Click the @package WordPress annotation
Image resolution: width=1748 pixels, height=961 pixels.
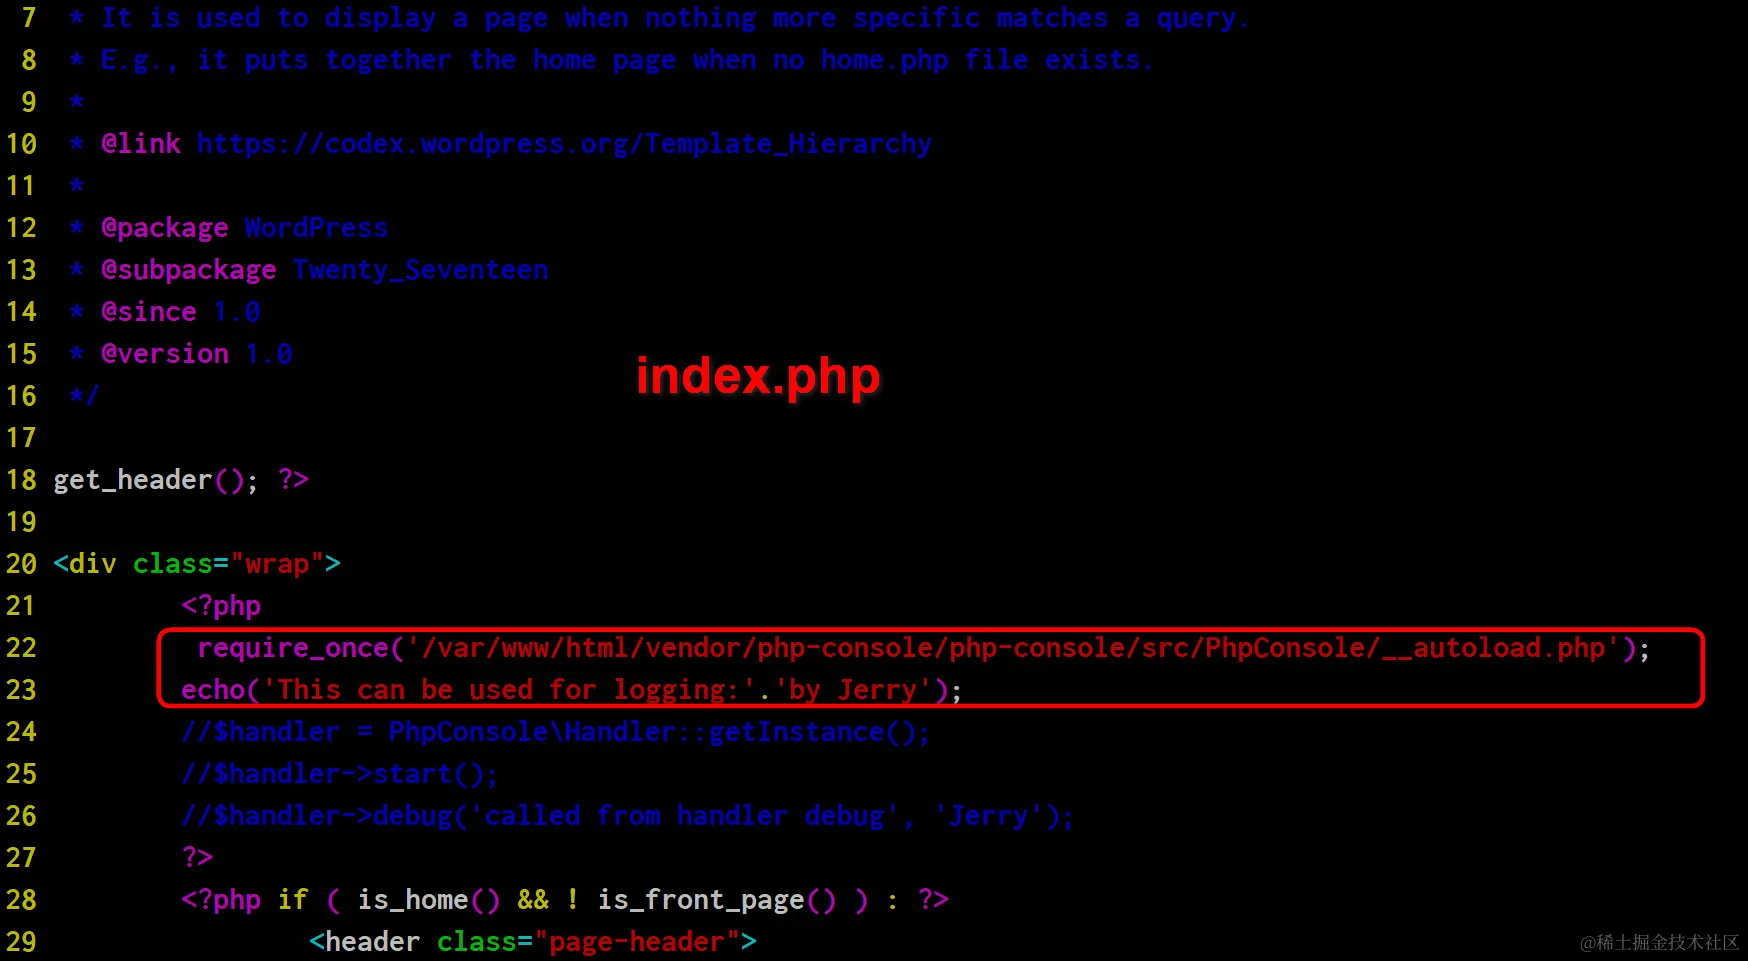pyautogui.click(x=244, y=228)
